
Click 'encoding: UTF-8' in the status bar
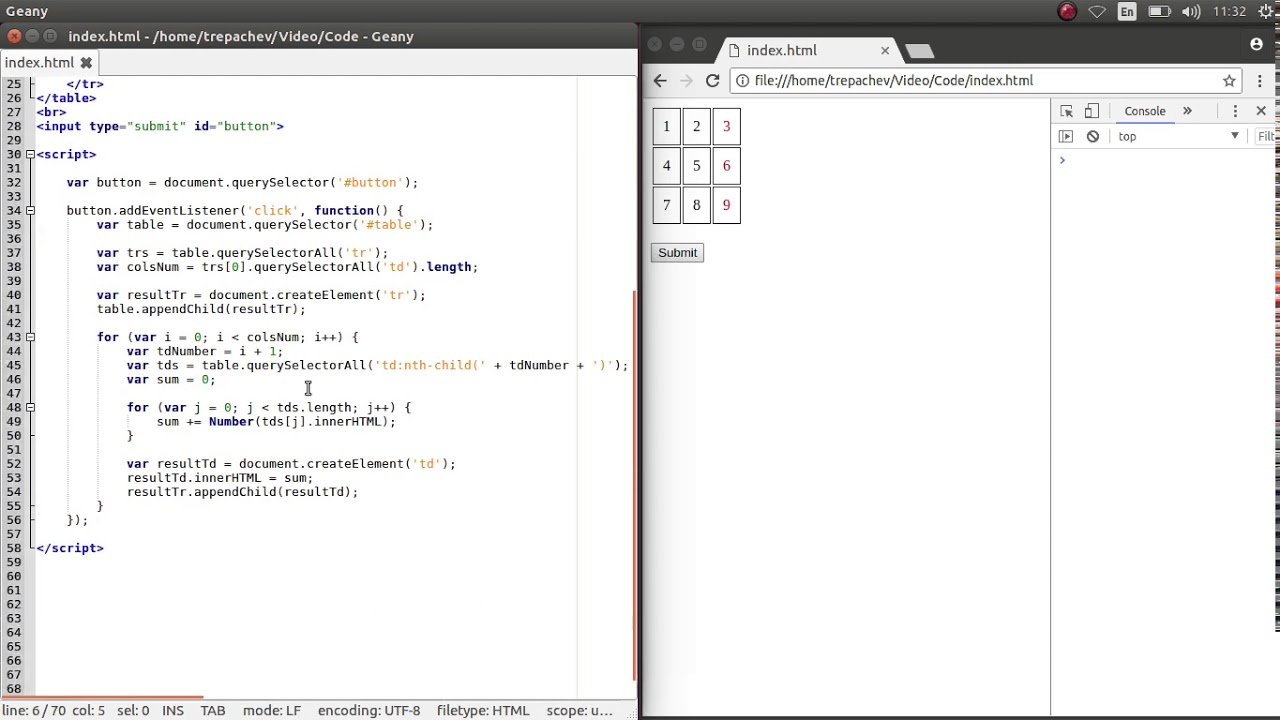tap(369, 710)
